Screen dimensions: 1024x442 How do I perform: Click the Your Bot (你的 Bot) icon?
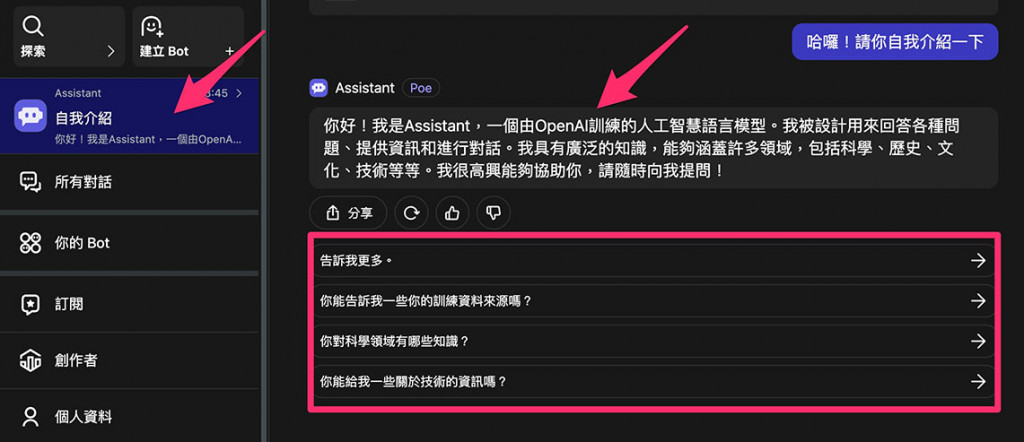[31, 243]
